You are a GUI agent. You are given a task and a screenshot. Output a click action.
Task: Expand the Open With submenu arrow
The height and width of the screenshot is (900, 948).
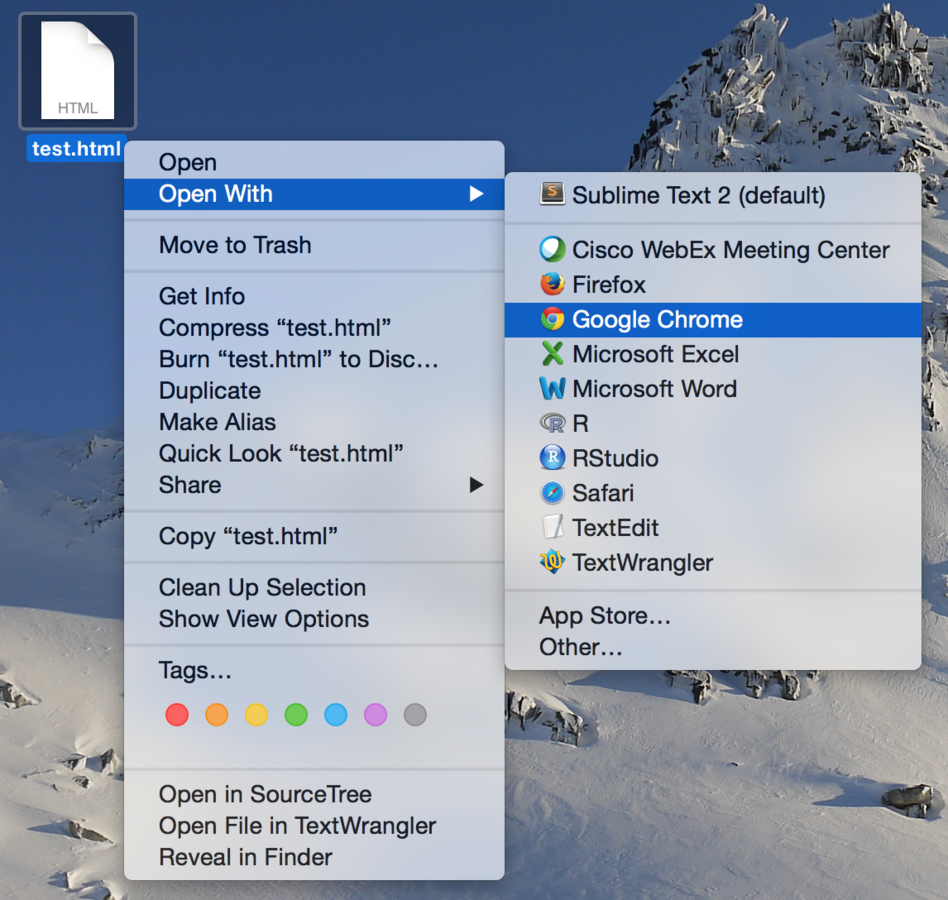[476, 194]
